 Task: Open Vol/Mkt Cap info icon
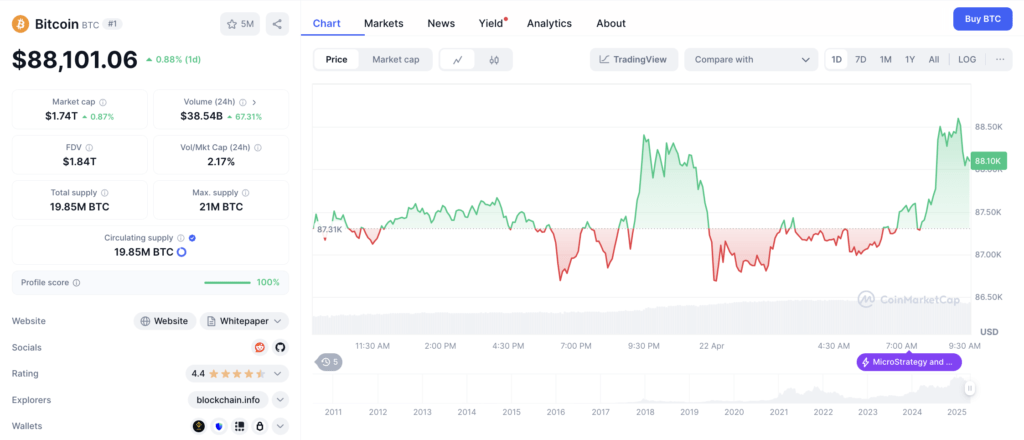click(x=259, y=148)
